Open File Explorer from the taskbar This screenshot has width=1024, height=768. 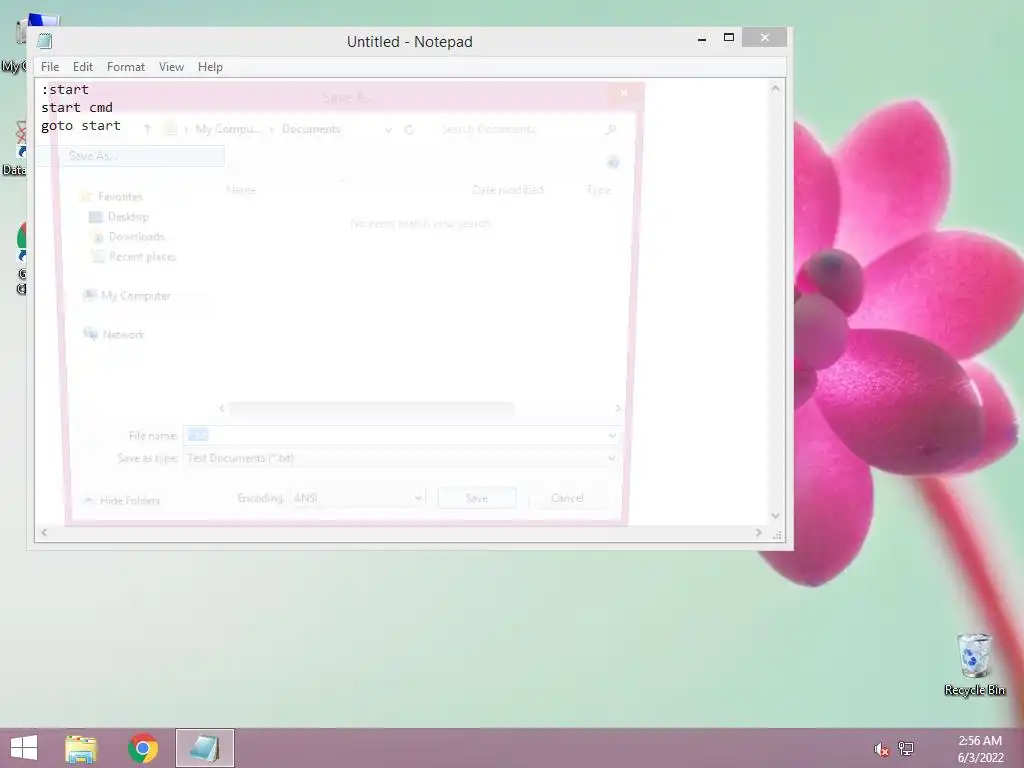pos(80,748)
